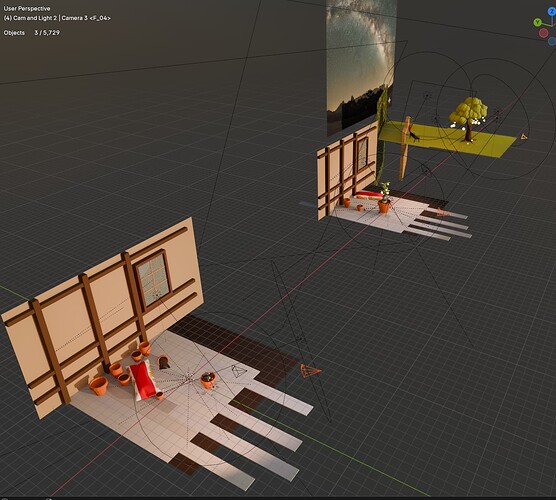This screenshot has width=556, height=500.
Task: Select the orange camera beside the foreground floor
Action: pyautogui.click(x=310, y=371)
